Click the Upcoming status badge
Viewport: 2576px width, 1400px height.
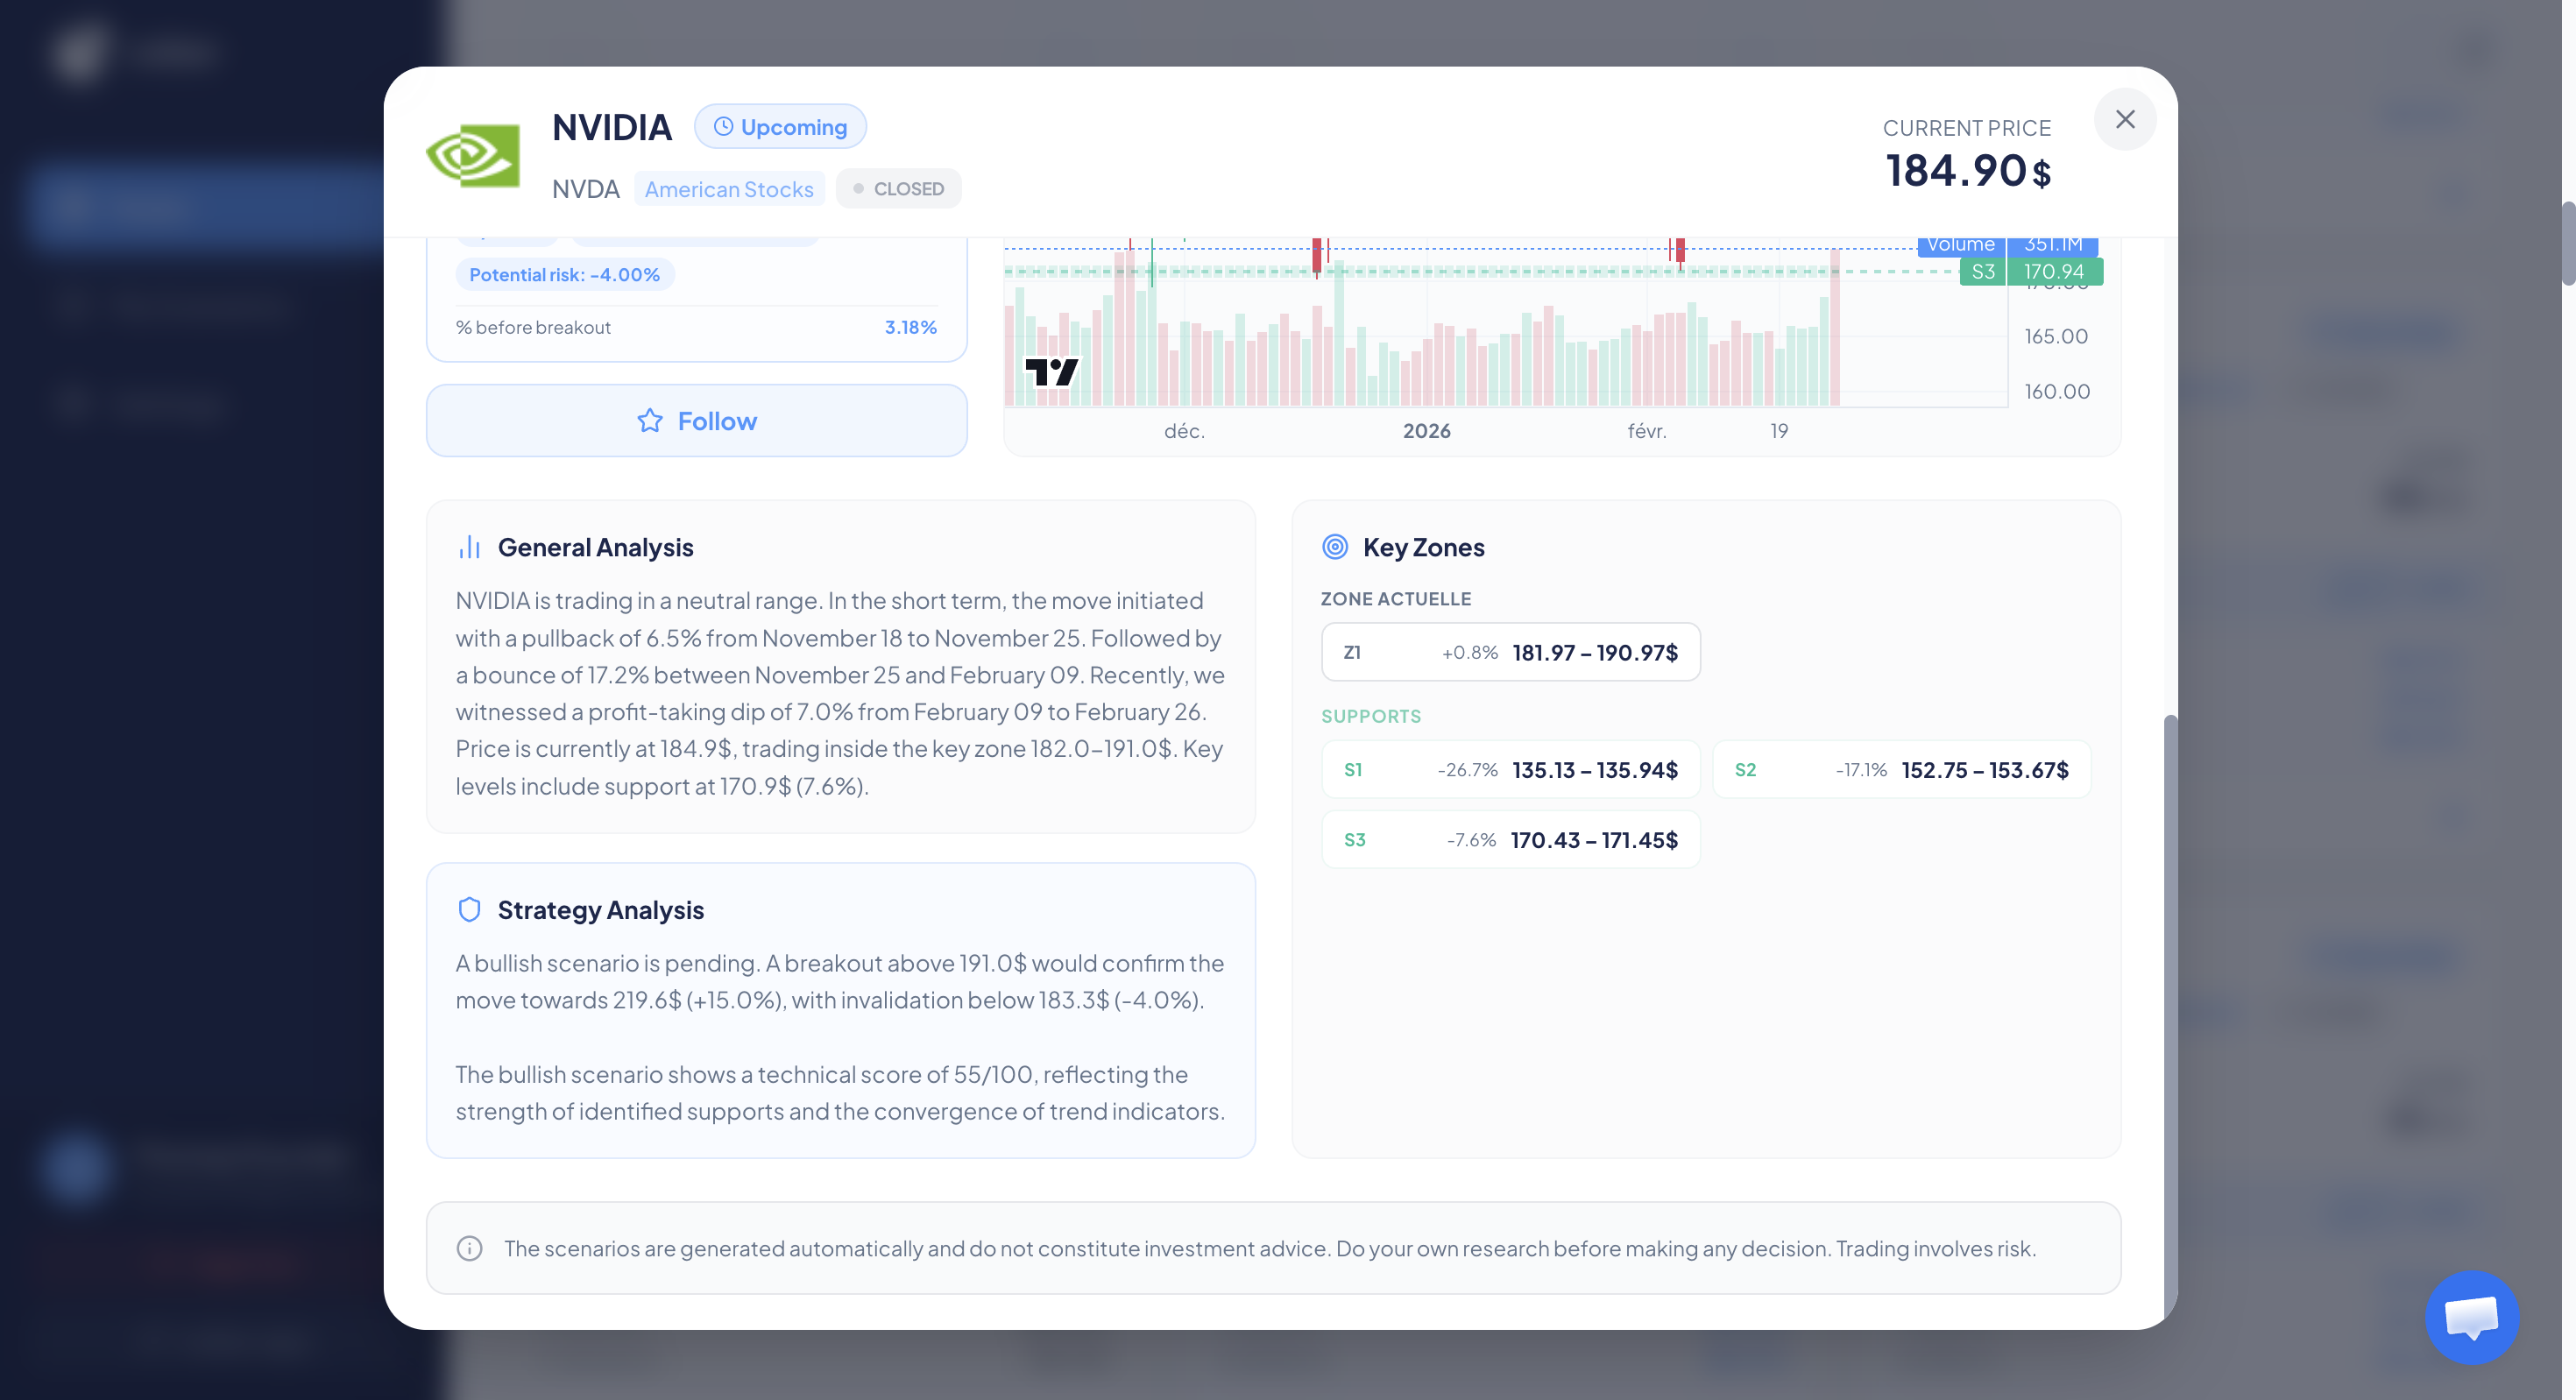point(780,126)
